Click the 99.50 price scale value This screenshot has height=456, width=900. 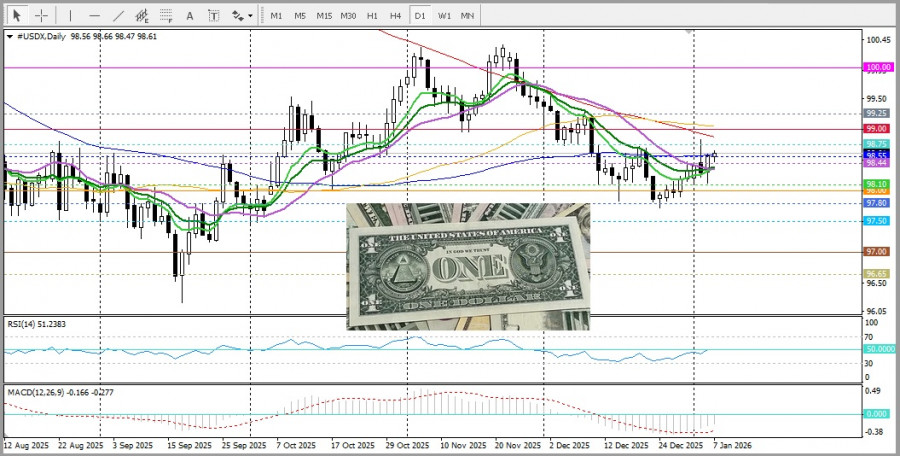click(876, 98)
